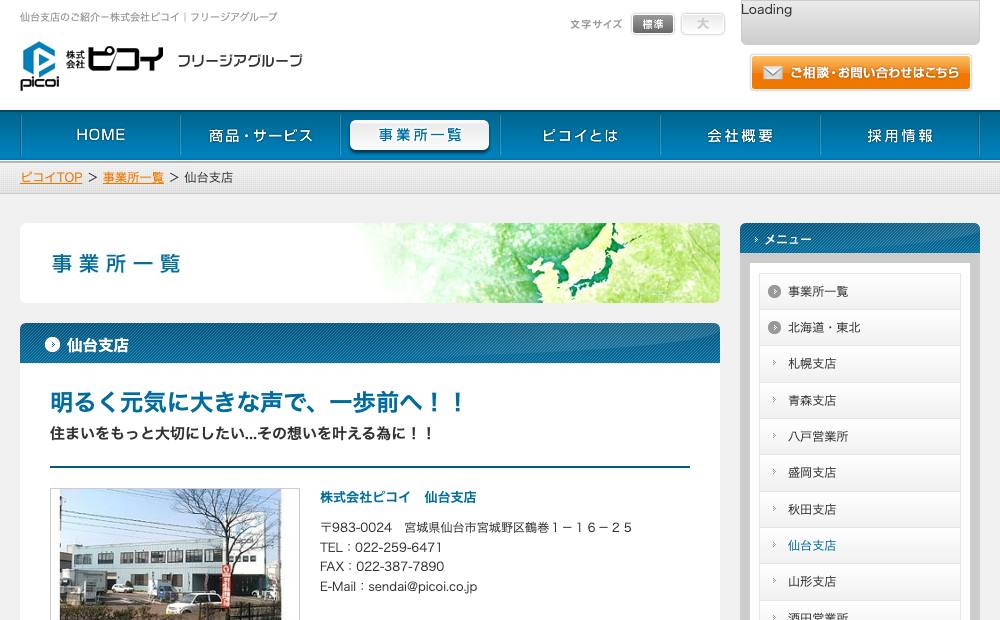Click the envelope icon on contact button
Image resolution: width=1000 pixels, height=620 pixels.
(x=772, y=73)
